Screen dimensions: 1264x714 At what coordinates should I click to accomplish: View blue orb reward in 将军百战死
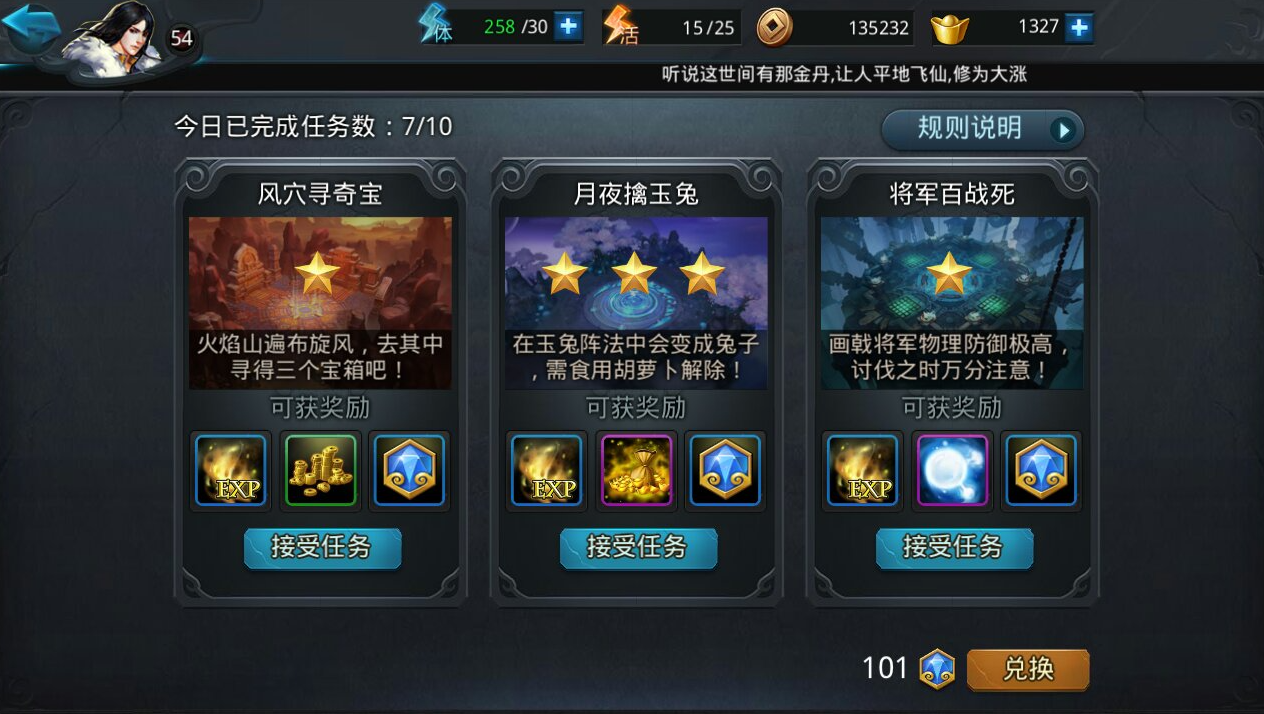(x=952, y=470)
